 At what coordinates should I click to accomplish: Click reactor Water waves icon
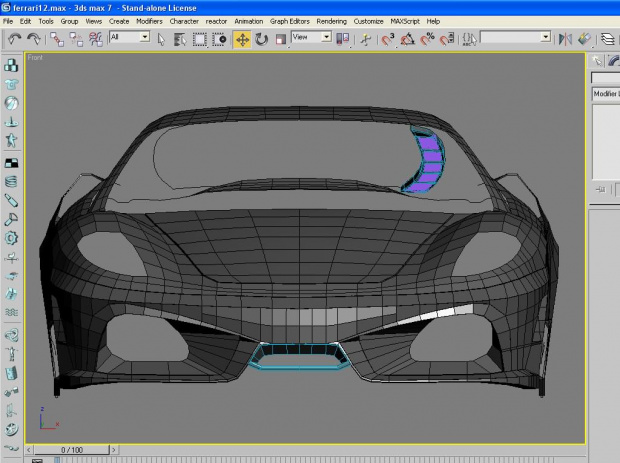(x=11, y=313)
